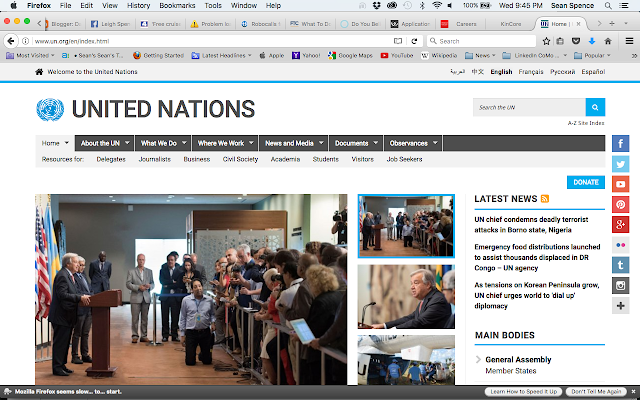Open the UN Pinterest icon
Image resolution: width=640 pixels, height=400 pixels.
tap(620, 204)
